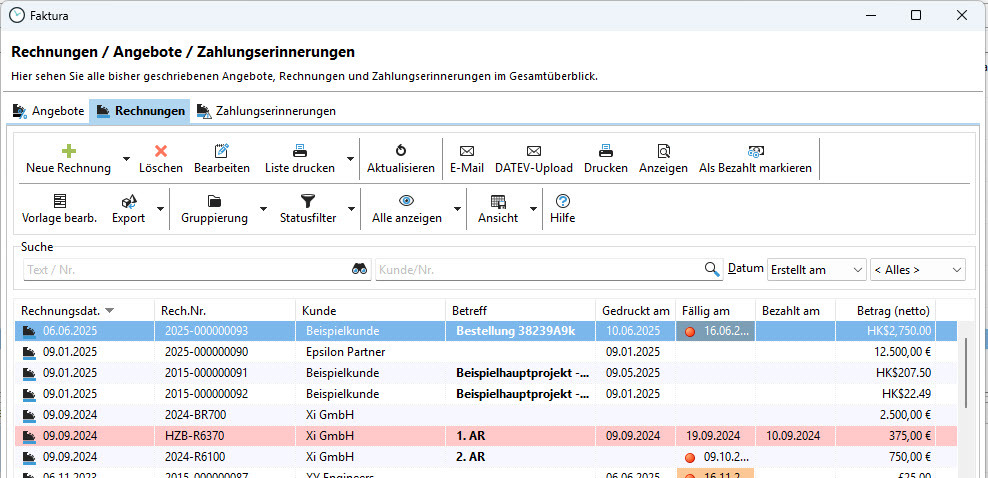The width and height of the screenshot is (988, 478).
Task: Open the Zahlungserinnerungen tab
Action: pos(266,111)
